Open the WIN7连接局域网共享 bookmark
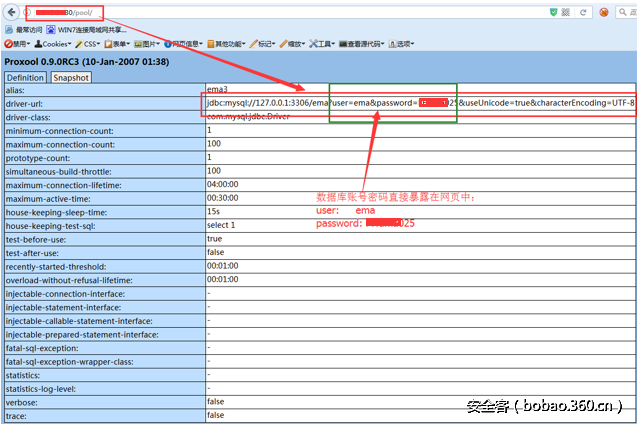Image resolution: width=637 pixels, height=424 pixels. (86, 29)
